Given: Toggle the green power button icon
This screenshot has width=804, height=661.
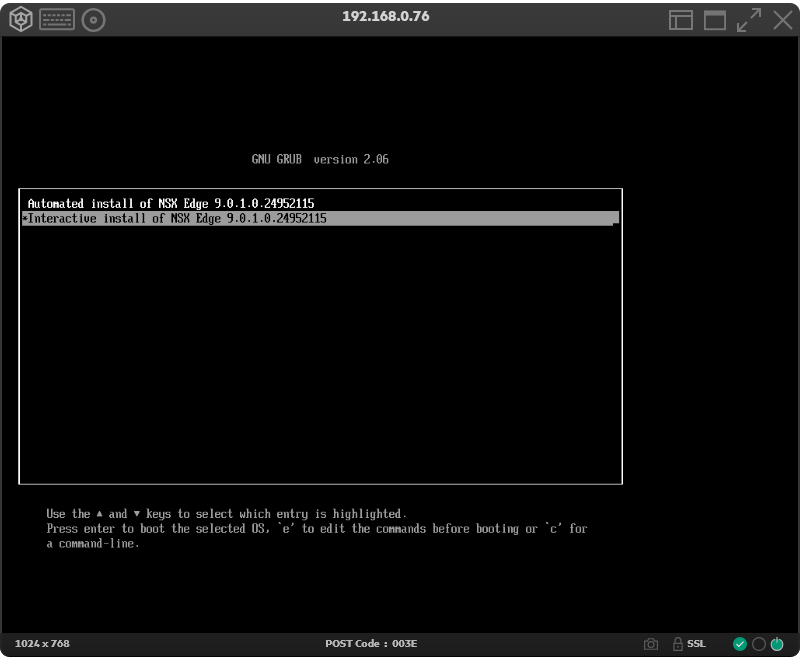Looking at the screenshot, I should click(x=777, y=644).
